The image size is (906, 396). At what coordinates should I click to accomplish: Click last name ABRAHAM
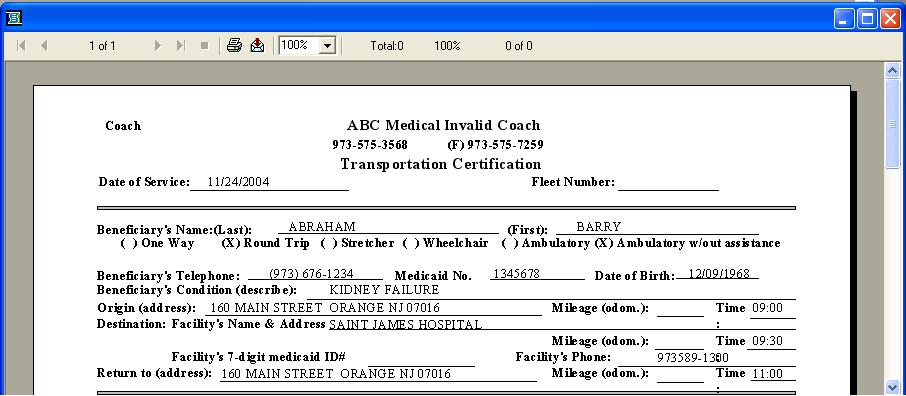[322, 227]
